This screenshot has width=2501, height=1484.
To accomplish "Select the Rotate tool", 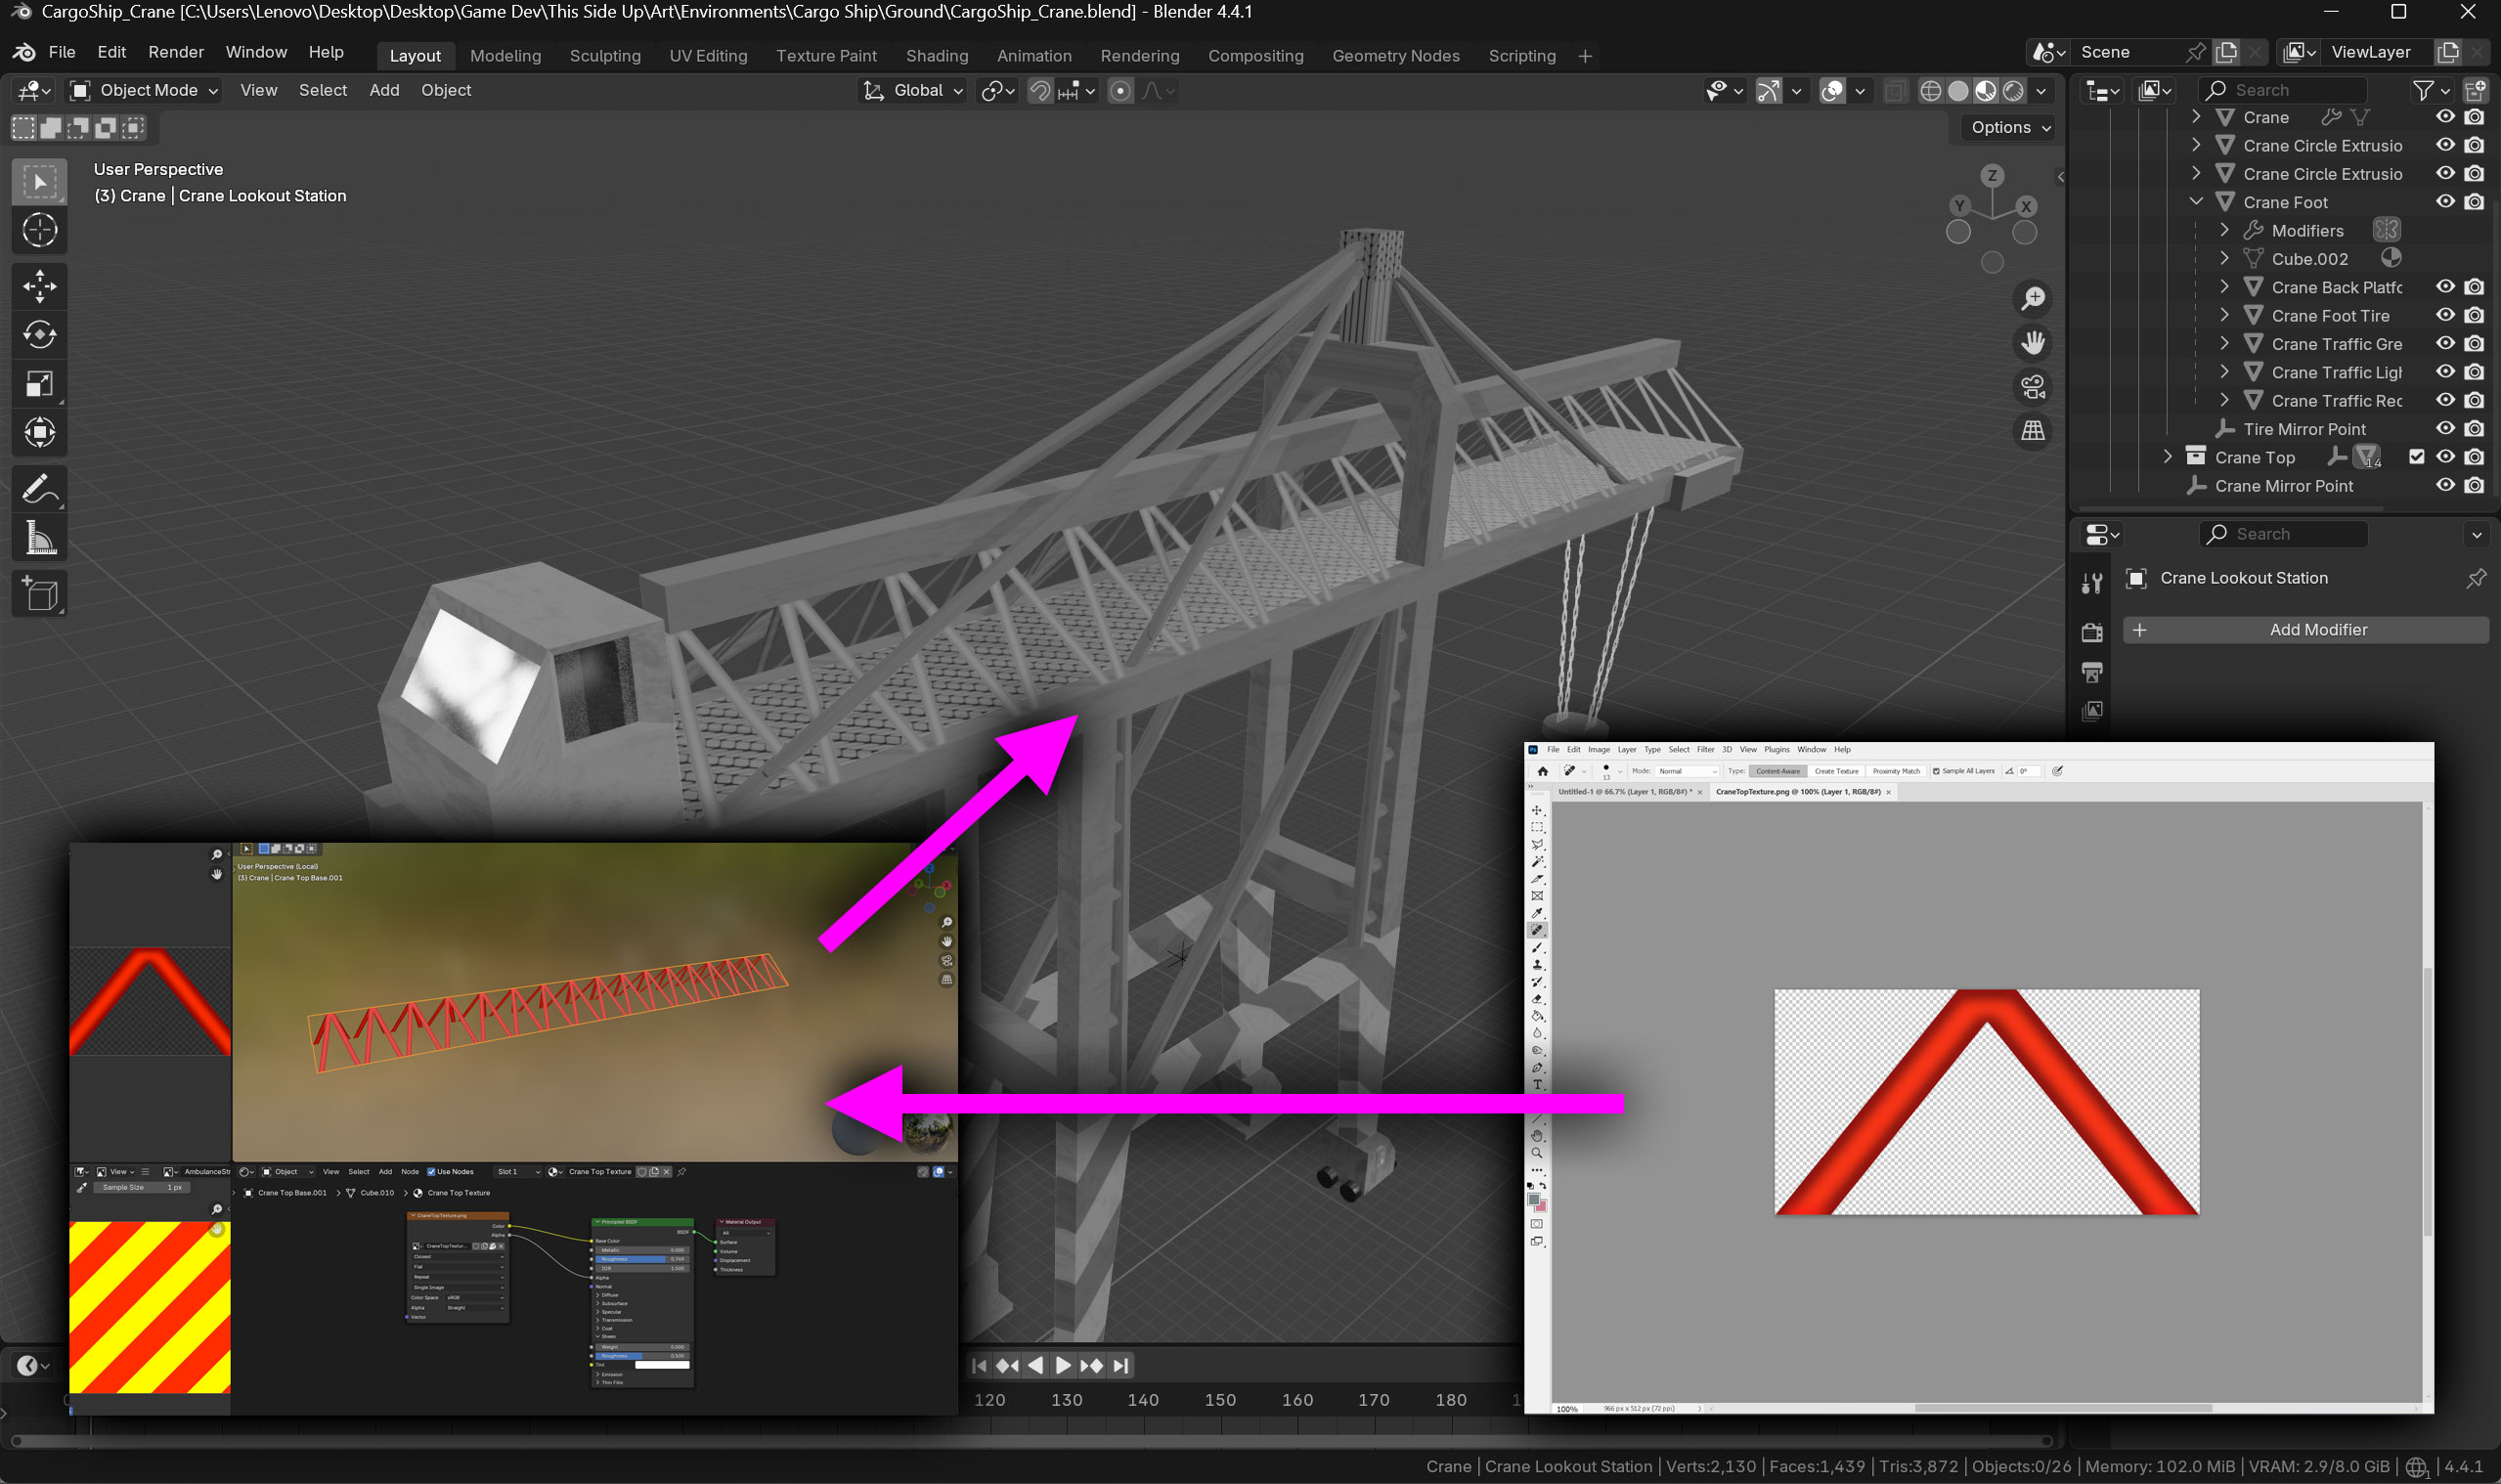I will [x=39, y=335].
